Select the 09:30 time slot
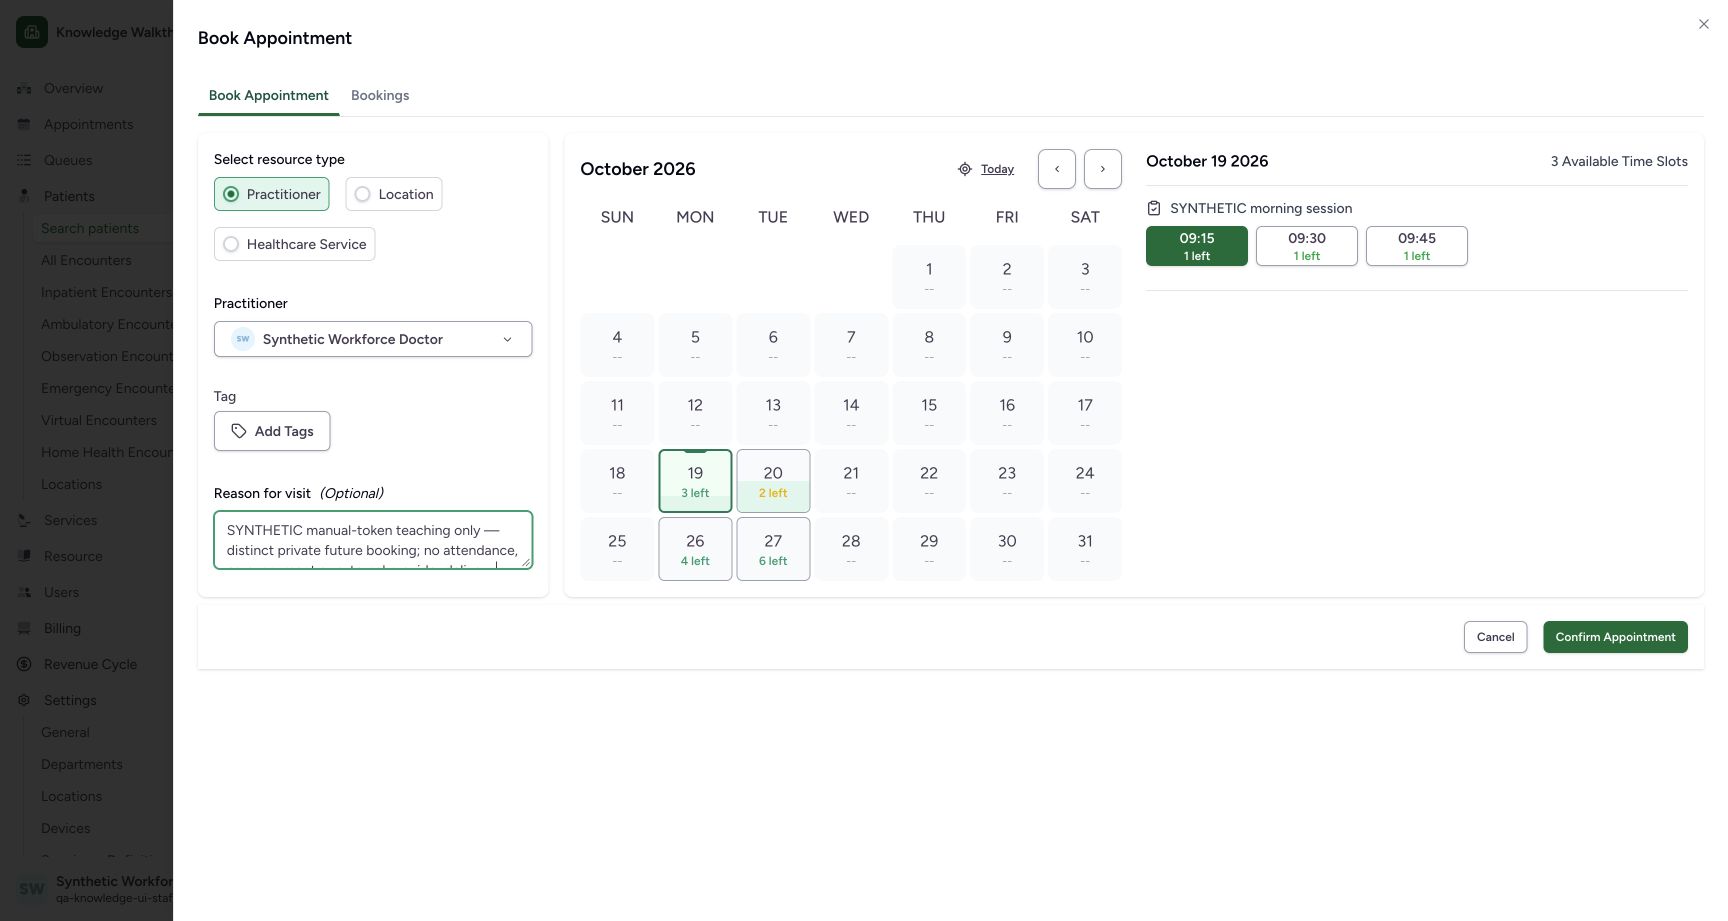 pos(1307,246)
